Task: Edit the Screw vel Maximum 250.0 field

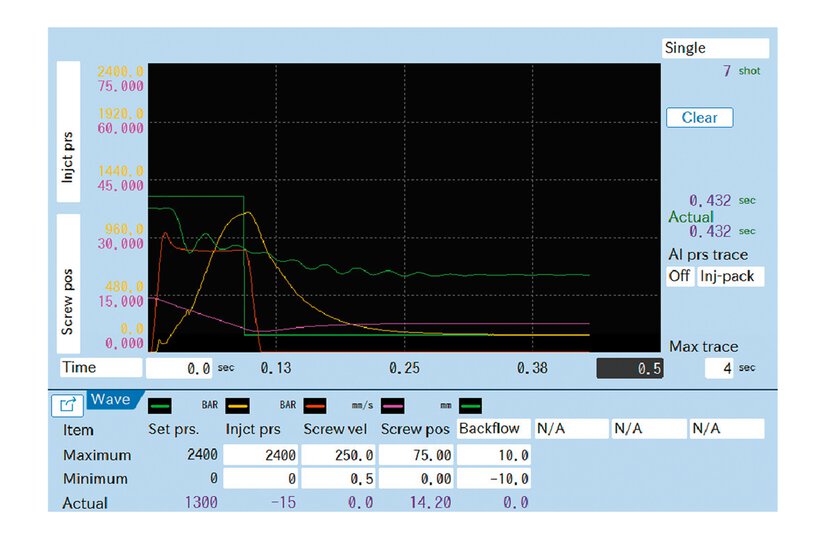Action: click(340, 455)
